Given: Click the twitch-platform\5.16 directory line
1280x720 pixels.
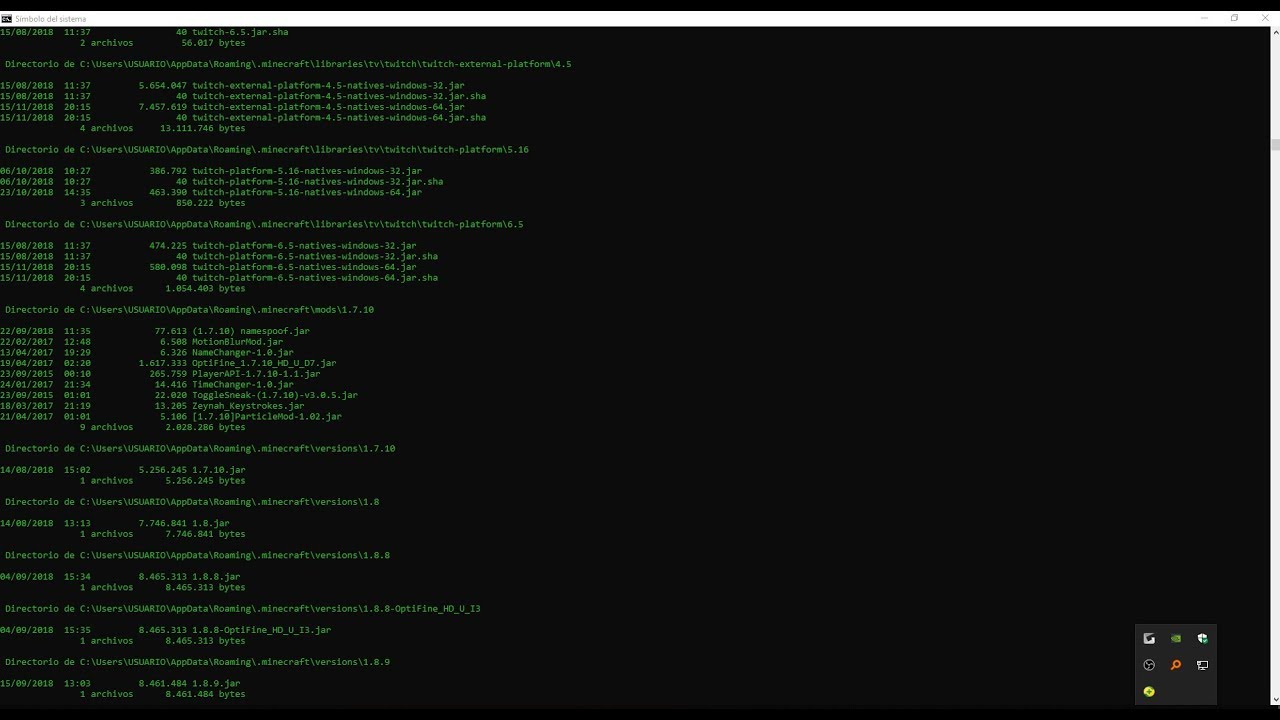Looking at the screenshot, I should [267, 150].
